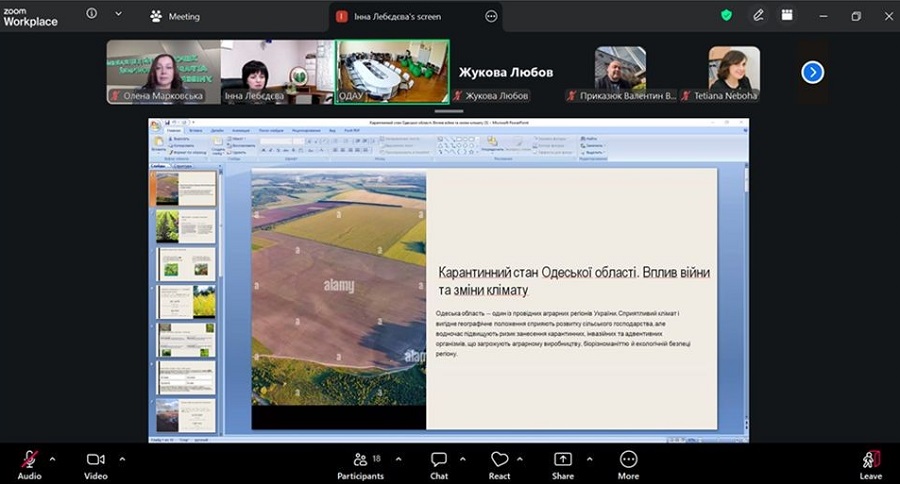Select the seventh slide thumbnail at bottom
This screenshot has width=900, height=484.
point(185,416)
